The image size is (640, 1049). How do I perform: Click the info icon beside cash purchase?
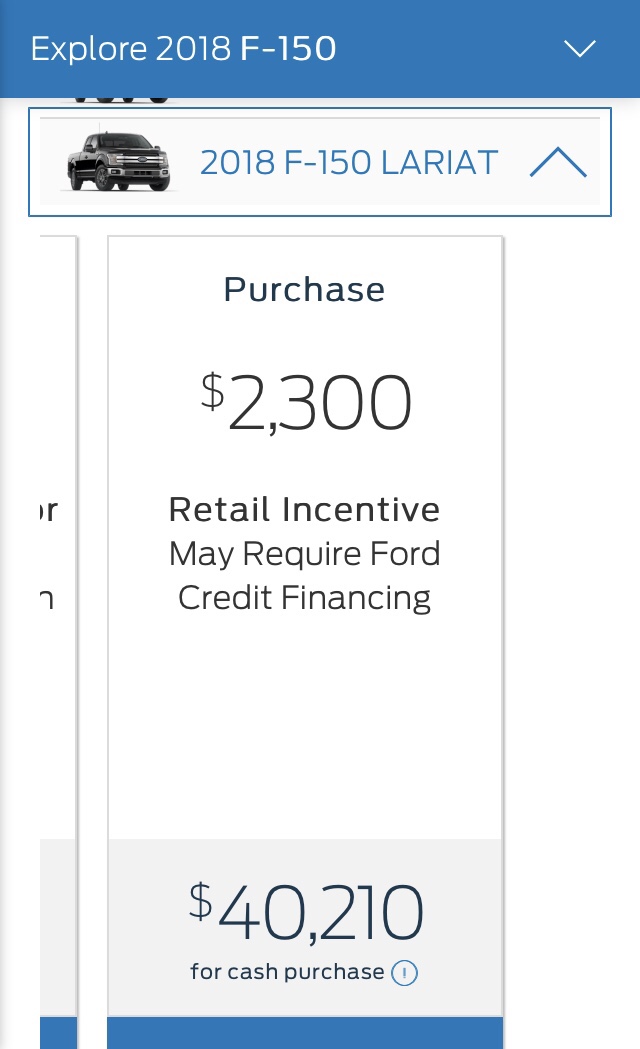404,973
